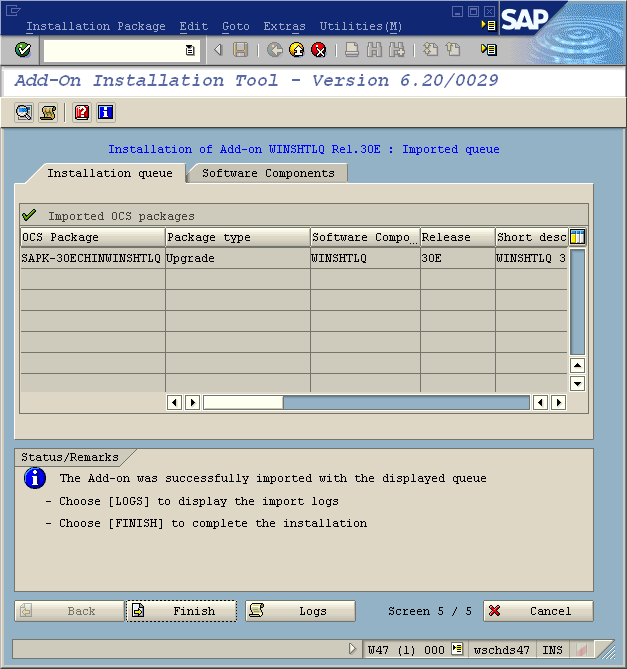Click the Logs button
The height and width of the screenshot is (669, 627).
[300, 611]
